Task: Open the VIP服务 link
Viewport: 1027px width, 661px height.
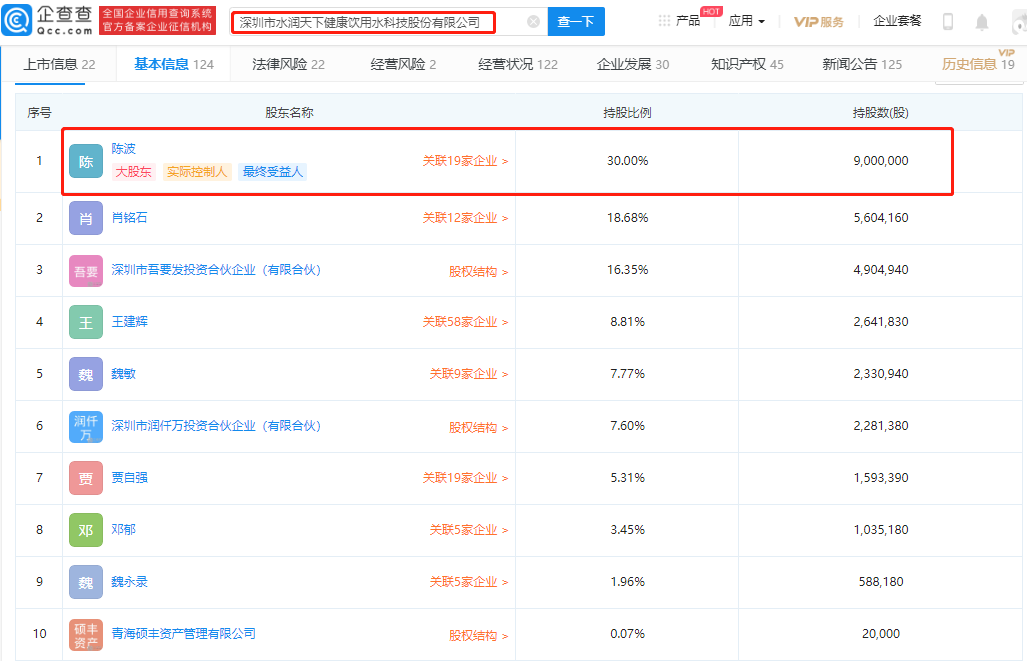Action: 818,22
